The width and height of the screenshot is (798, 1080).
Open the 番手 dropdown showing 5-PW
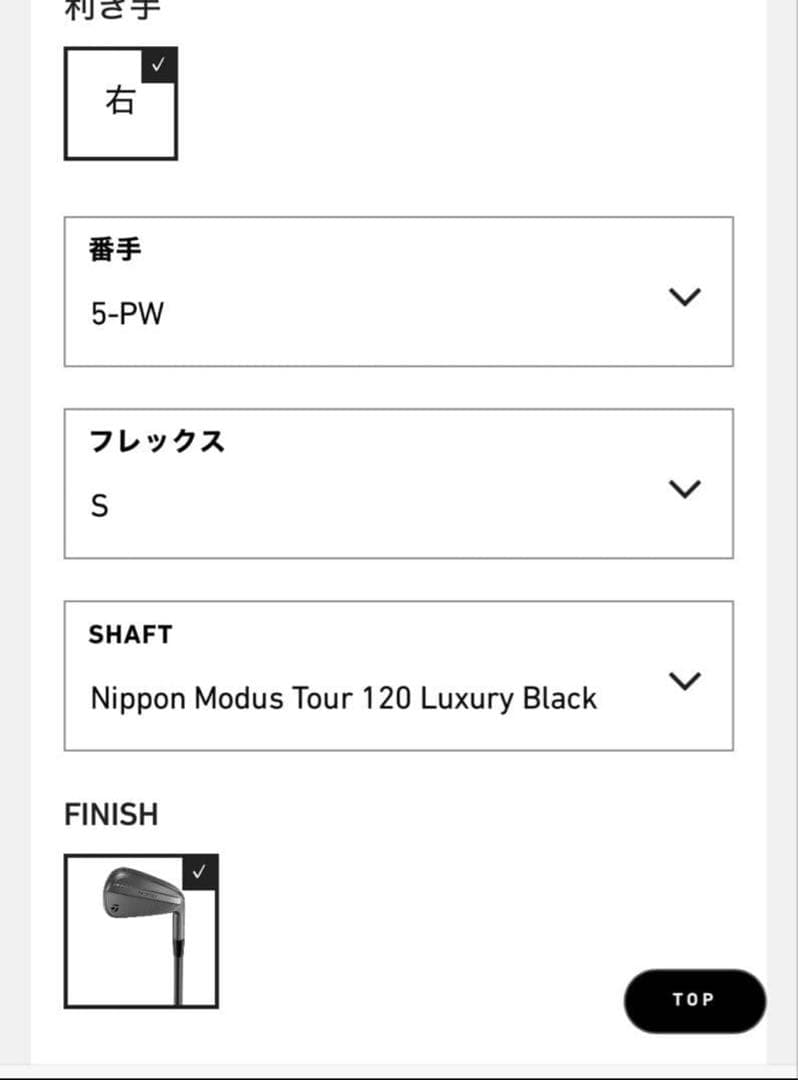coord(398,290)
